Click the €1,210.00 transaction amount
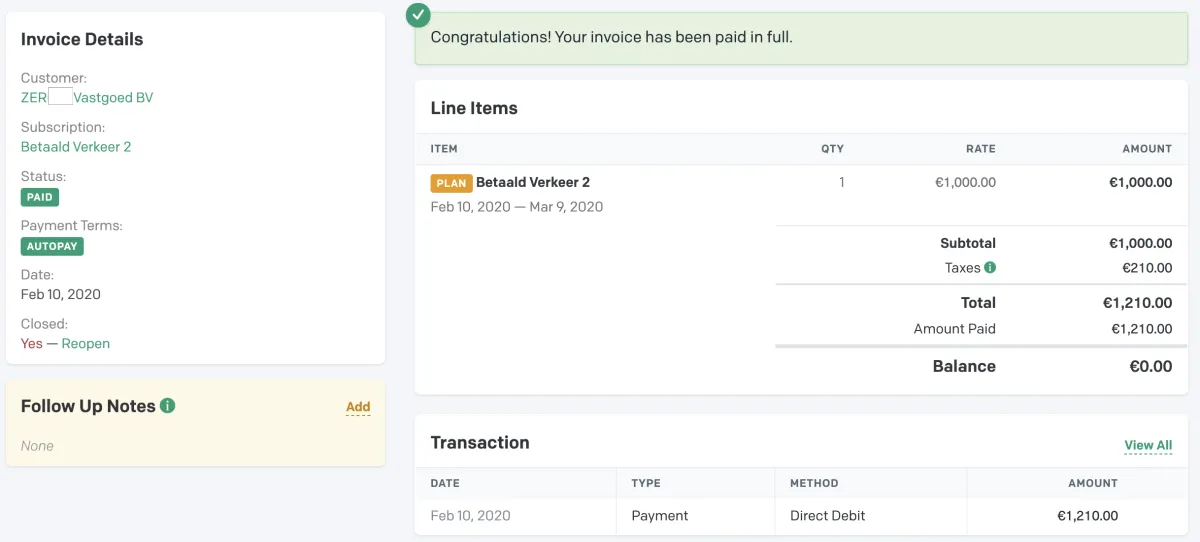 (1087, 516)
